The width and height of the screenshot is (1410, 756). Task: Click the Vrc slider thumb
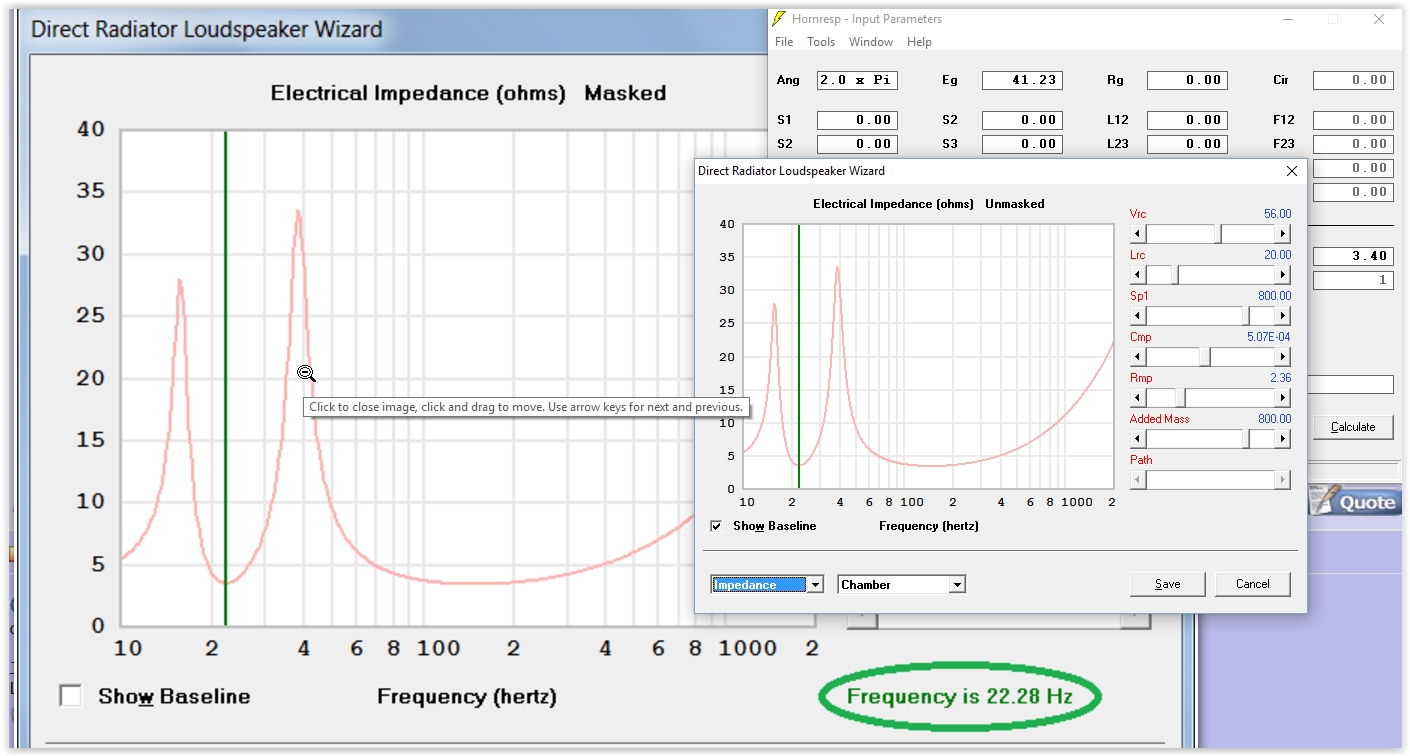click(1218, 234)
